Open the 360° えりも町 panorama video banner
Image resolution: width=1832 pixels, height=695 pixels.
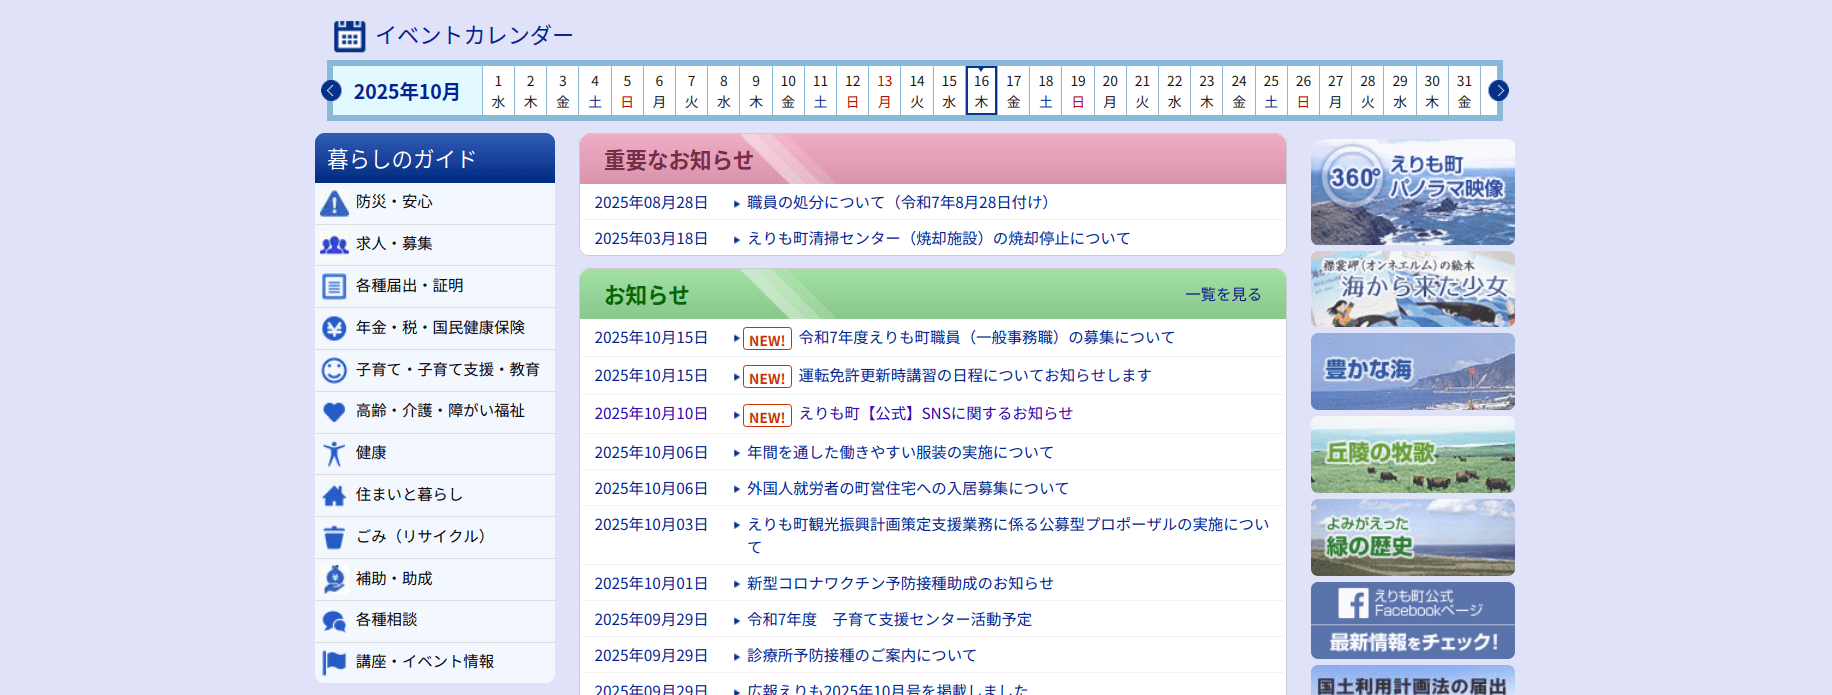(1412, 192)
